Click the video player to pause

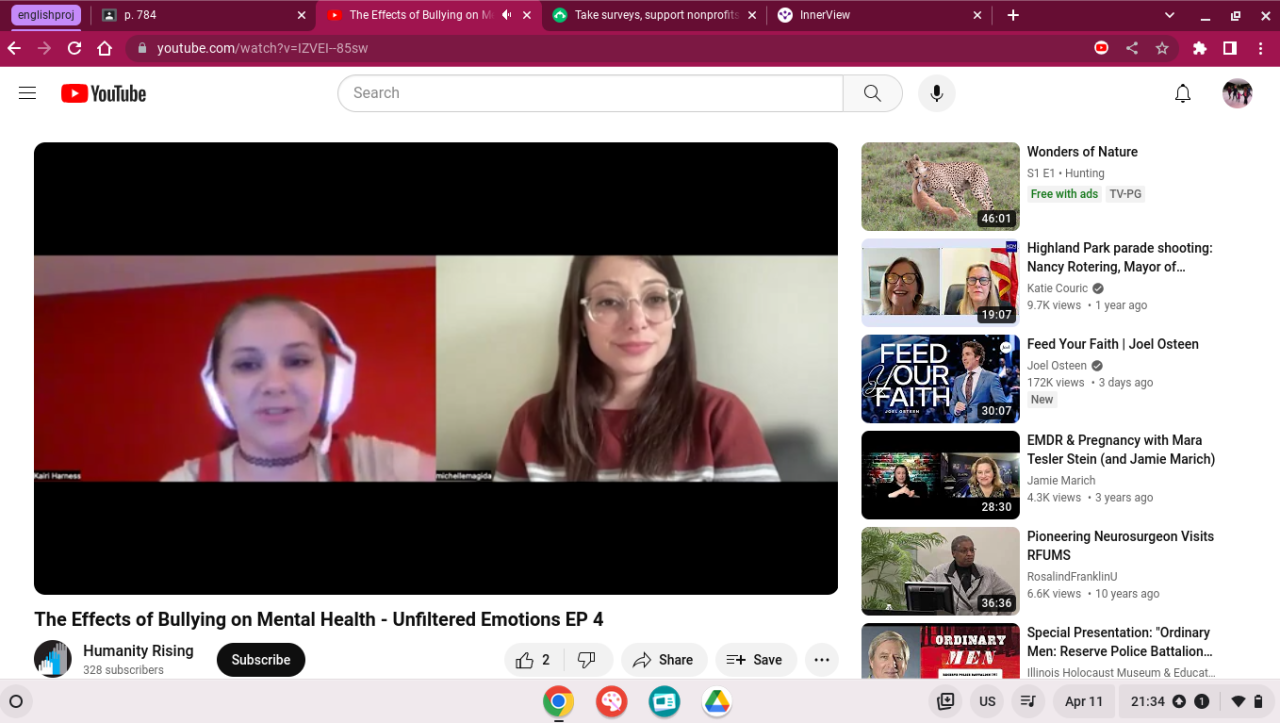tap(436, 368)
